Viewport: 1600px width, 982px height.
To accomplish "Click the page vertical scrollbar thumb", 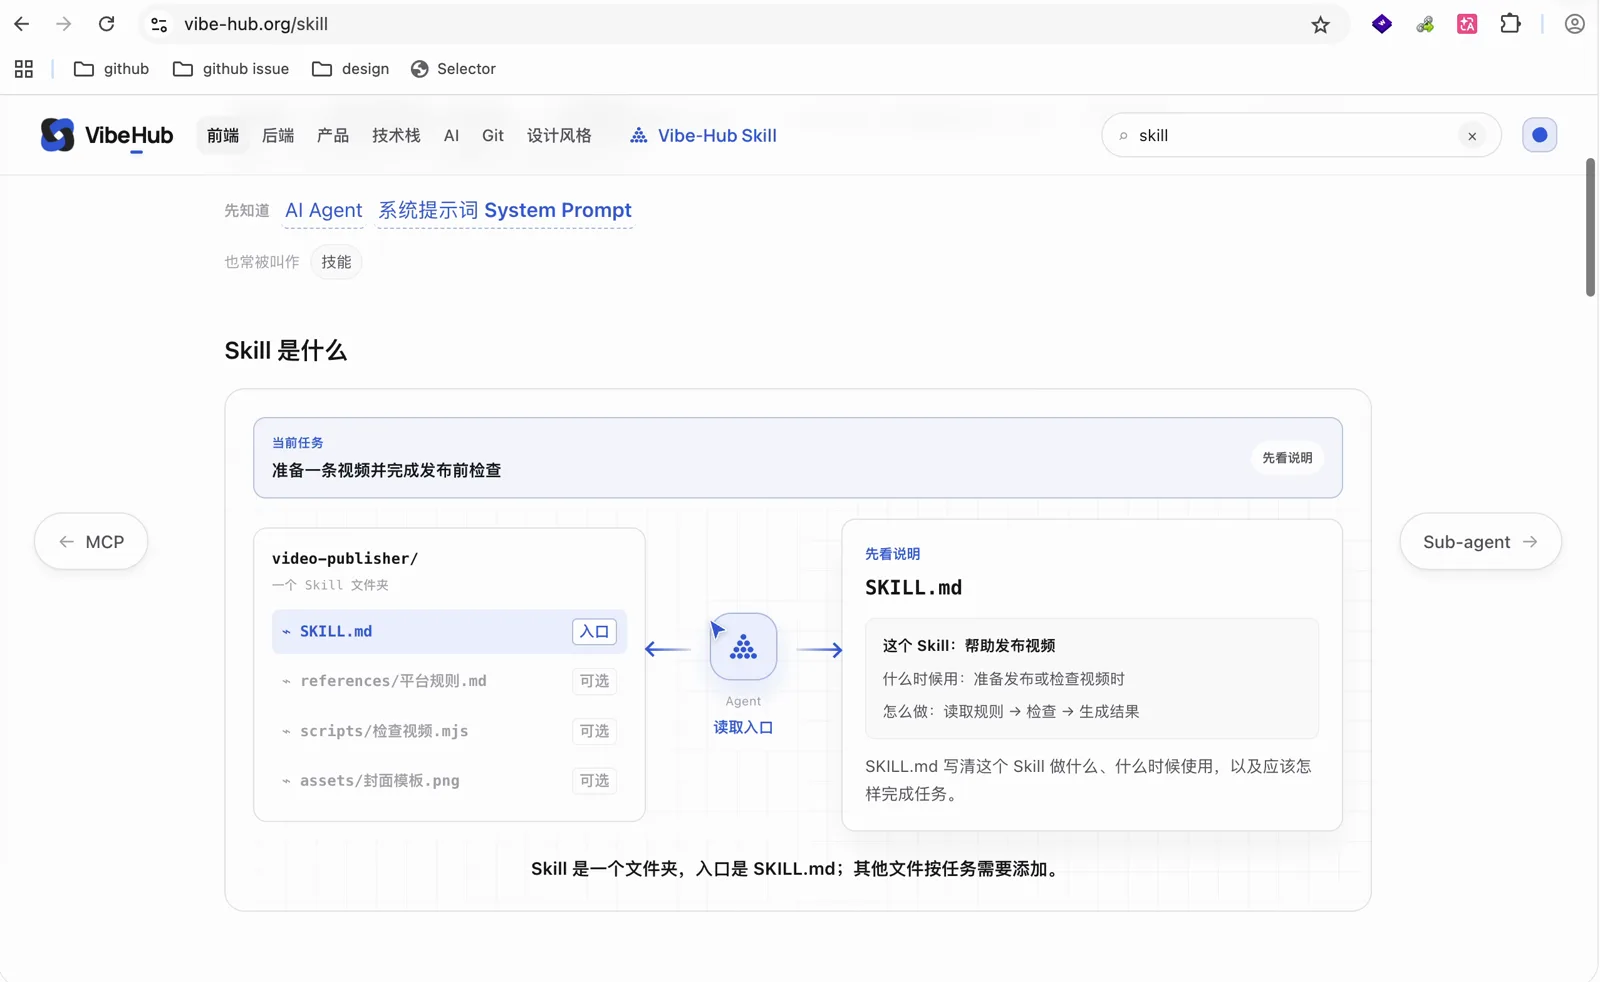I will pos(1590,228).
